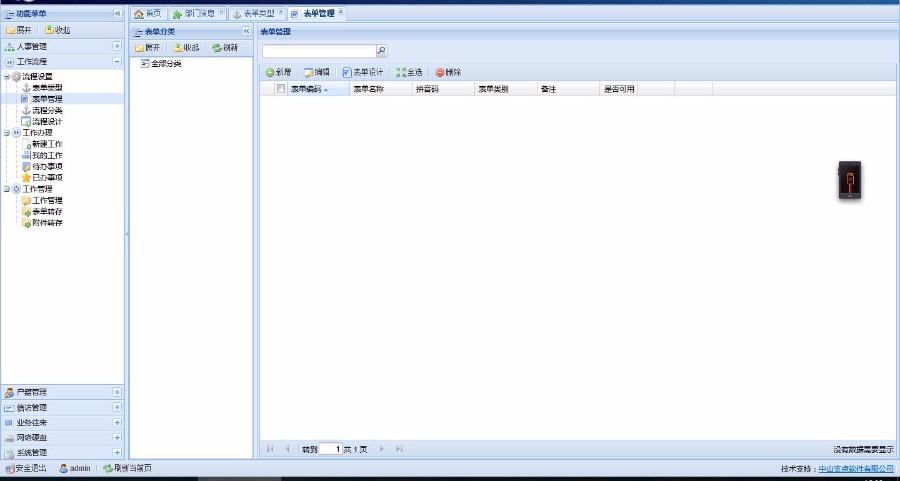Focus the form search input field
Screen dimensions: 900x481
click(x=319, y=51)
